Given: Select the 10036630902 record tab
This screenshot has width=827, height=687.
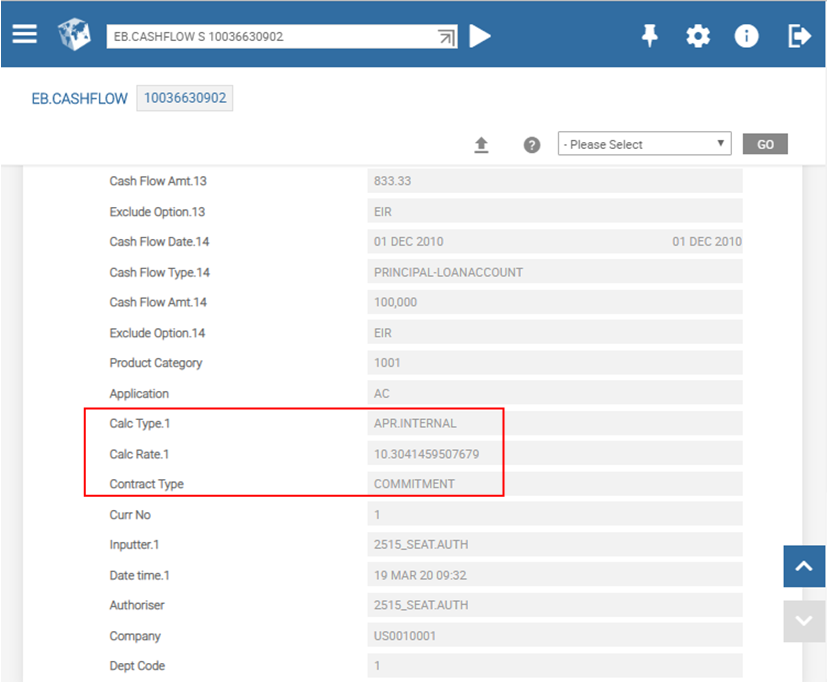Looking at the screenshot, I should 185,98.
